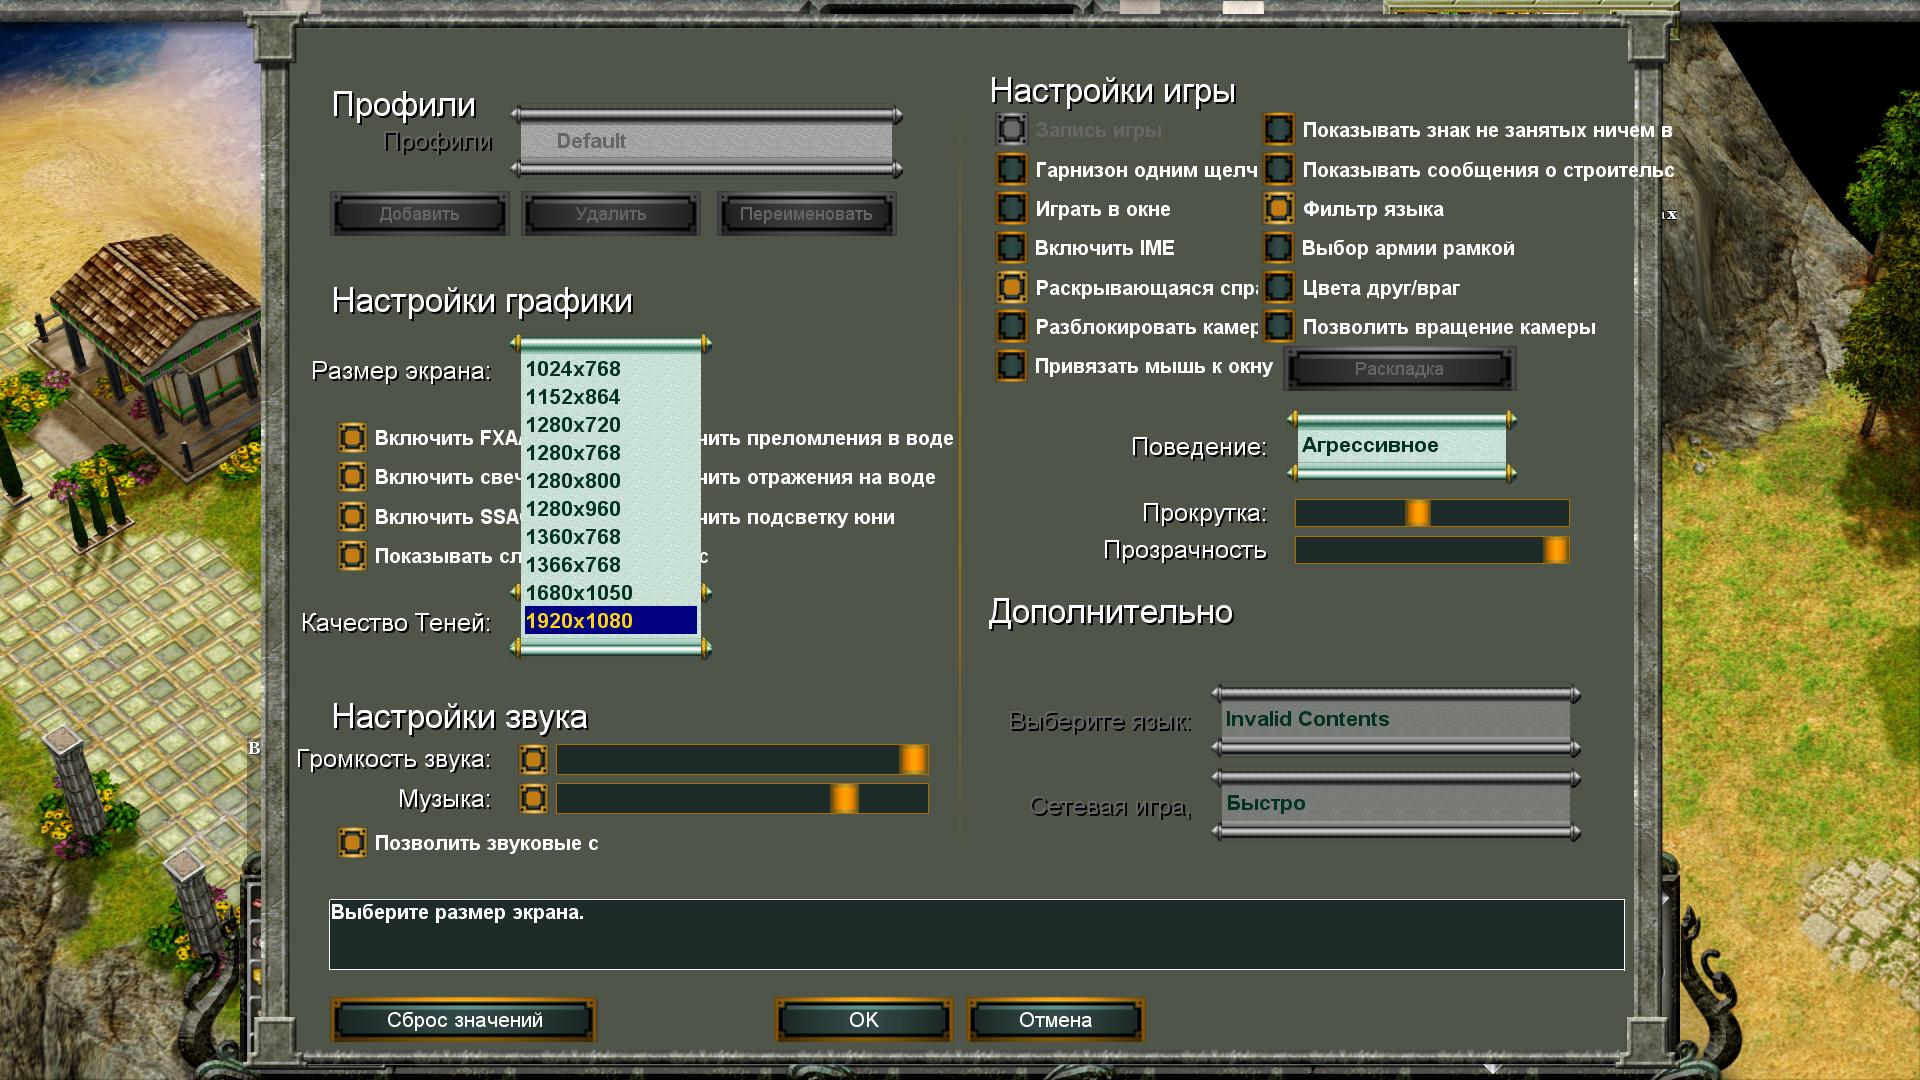Open the Раскладка button

[x=1400, y=369]
